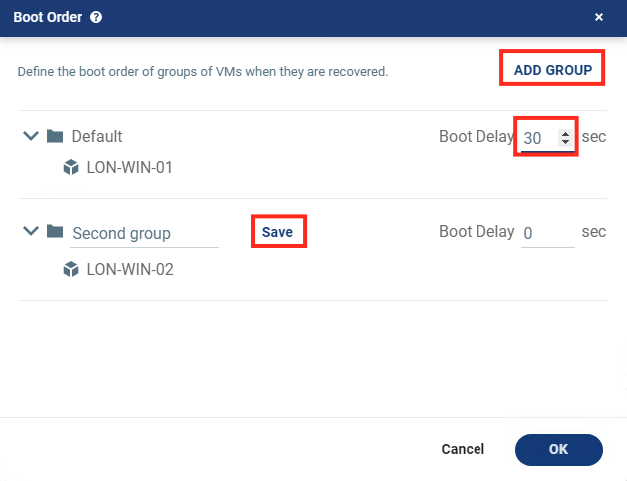627x481 pixels.
Task: Focus the Default Boot Delay field
Action: (x=537, y=139)
